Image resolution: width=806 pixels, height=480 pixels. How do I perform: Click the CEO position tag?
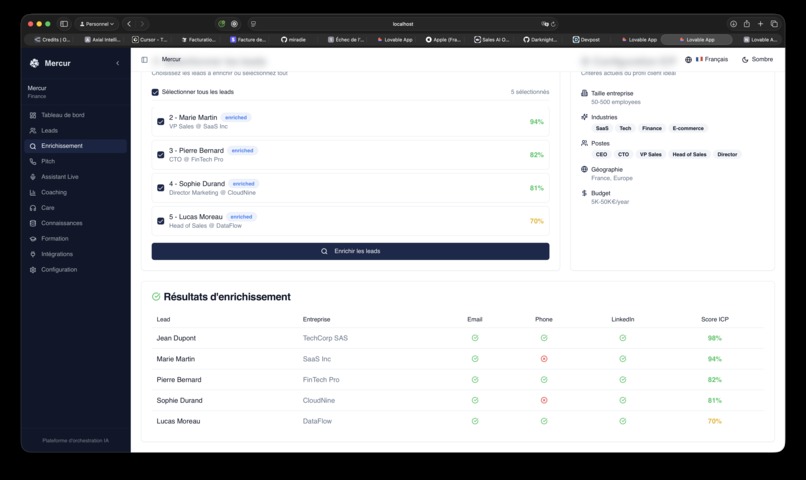[601, 154]
